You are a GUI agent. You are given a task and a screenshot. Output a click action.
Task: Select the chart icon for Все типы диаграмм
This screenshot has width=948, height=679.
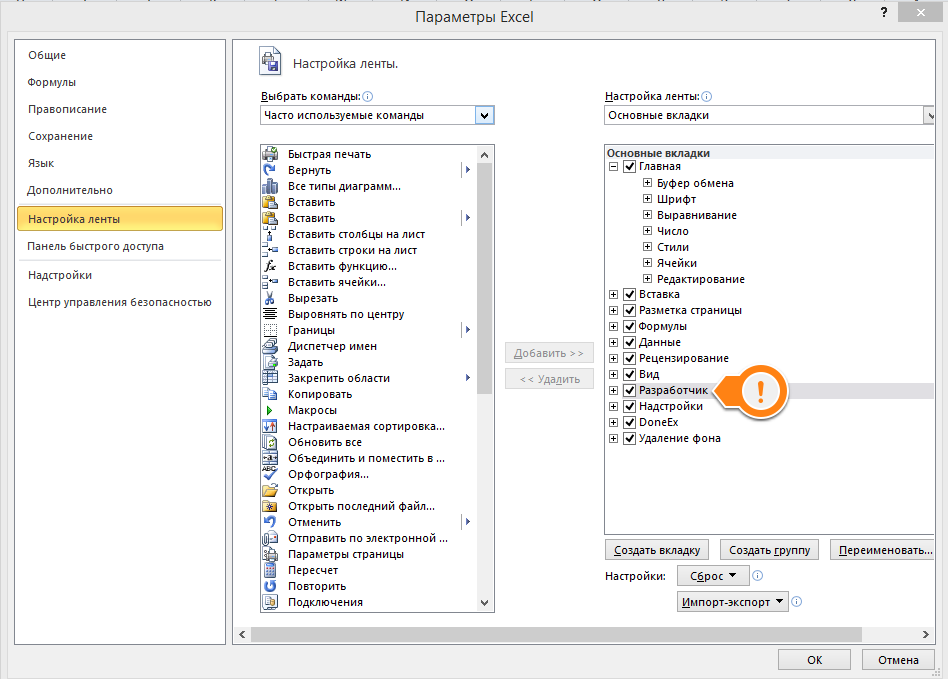click(x=270, y=186)
